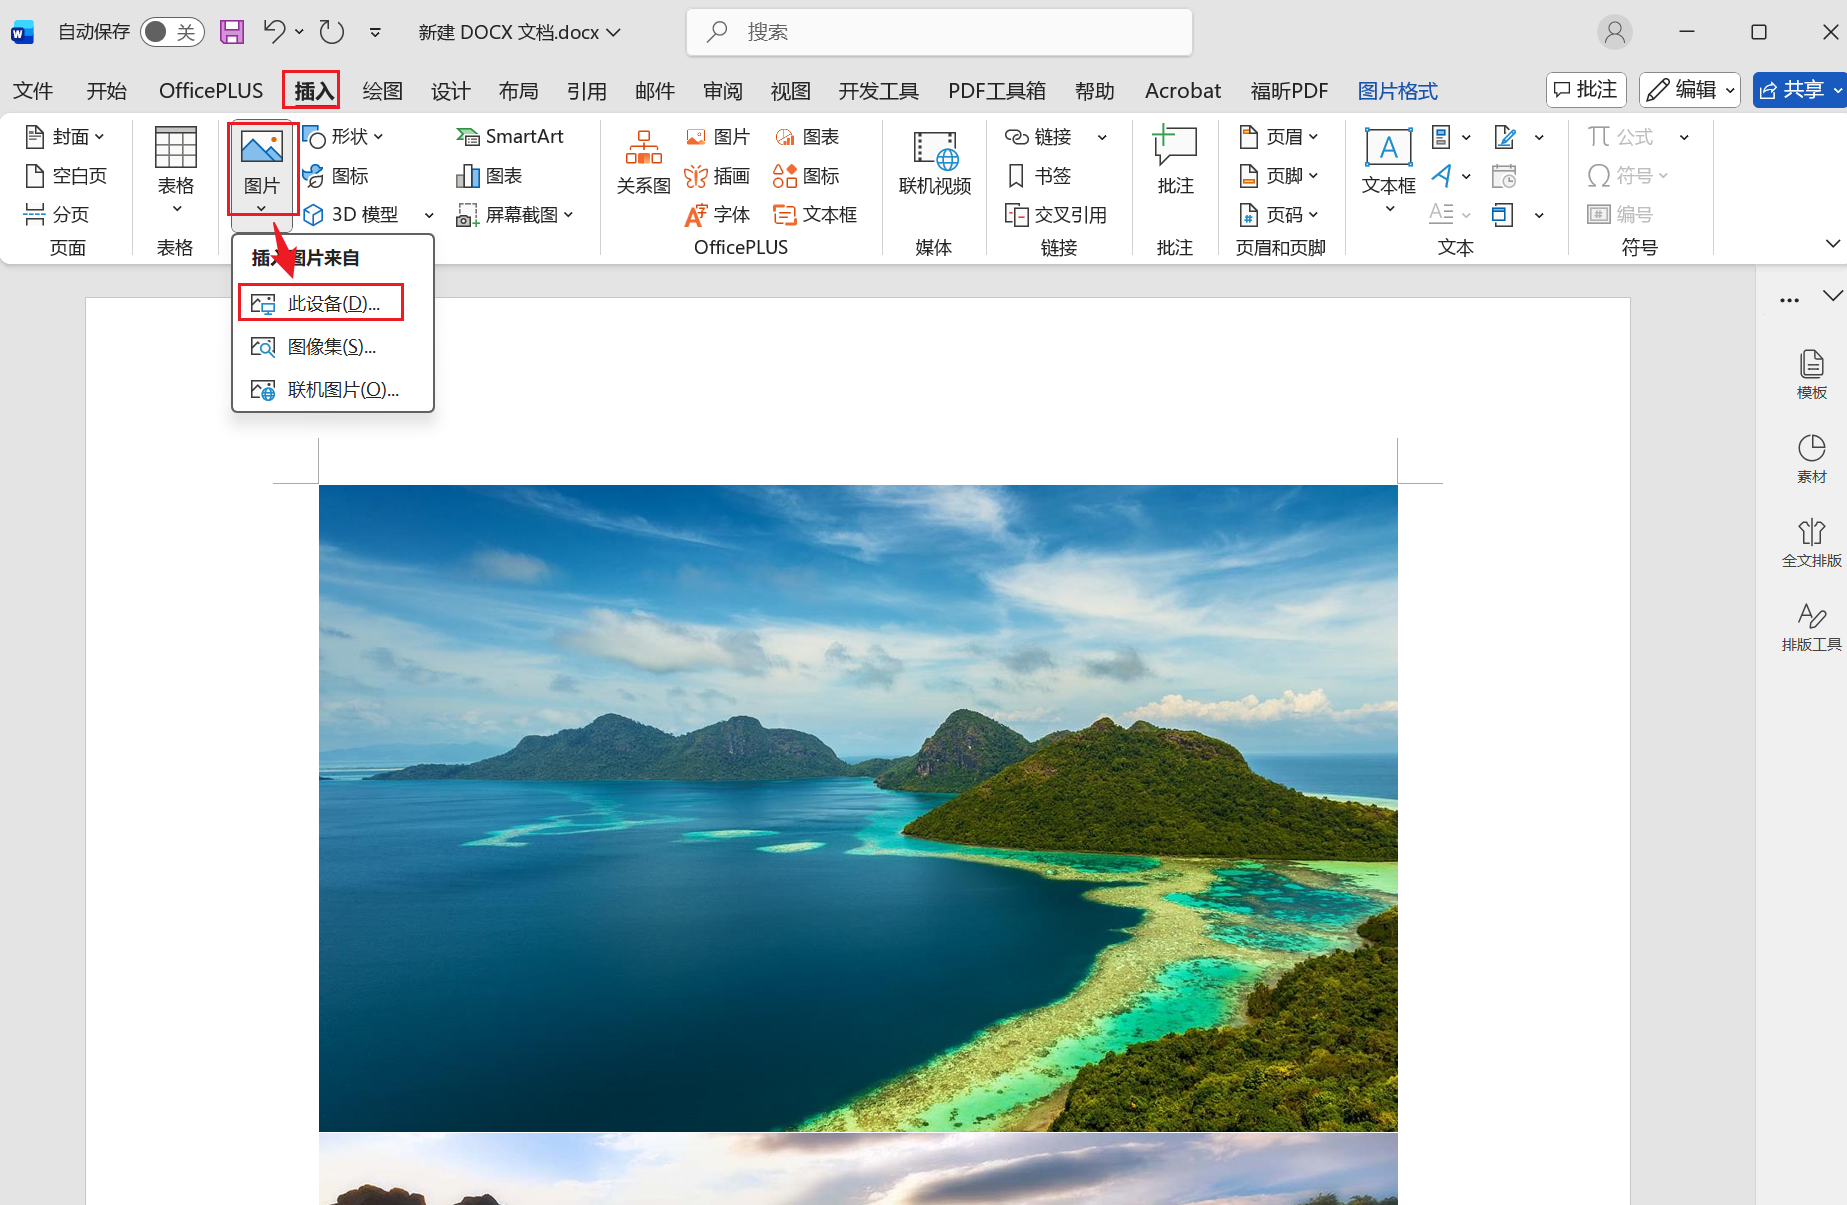Click inside the 搜索 search box
The height and width of the screenshot is (1205, 1847).
(x=938, y=31)
